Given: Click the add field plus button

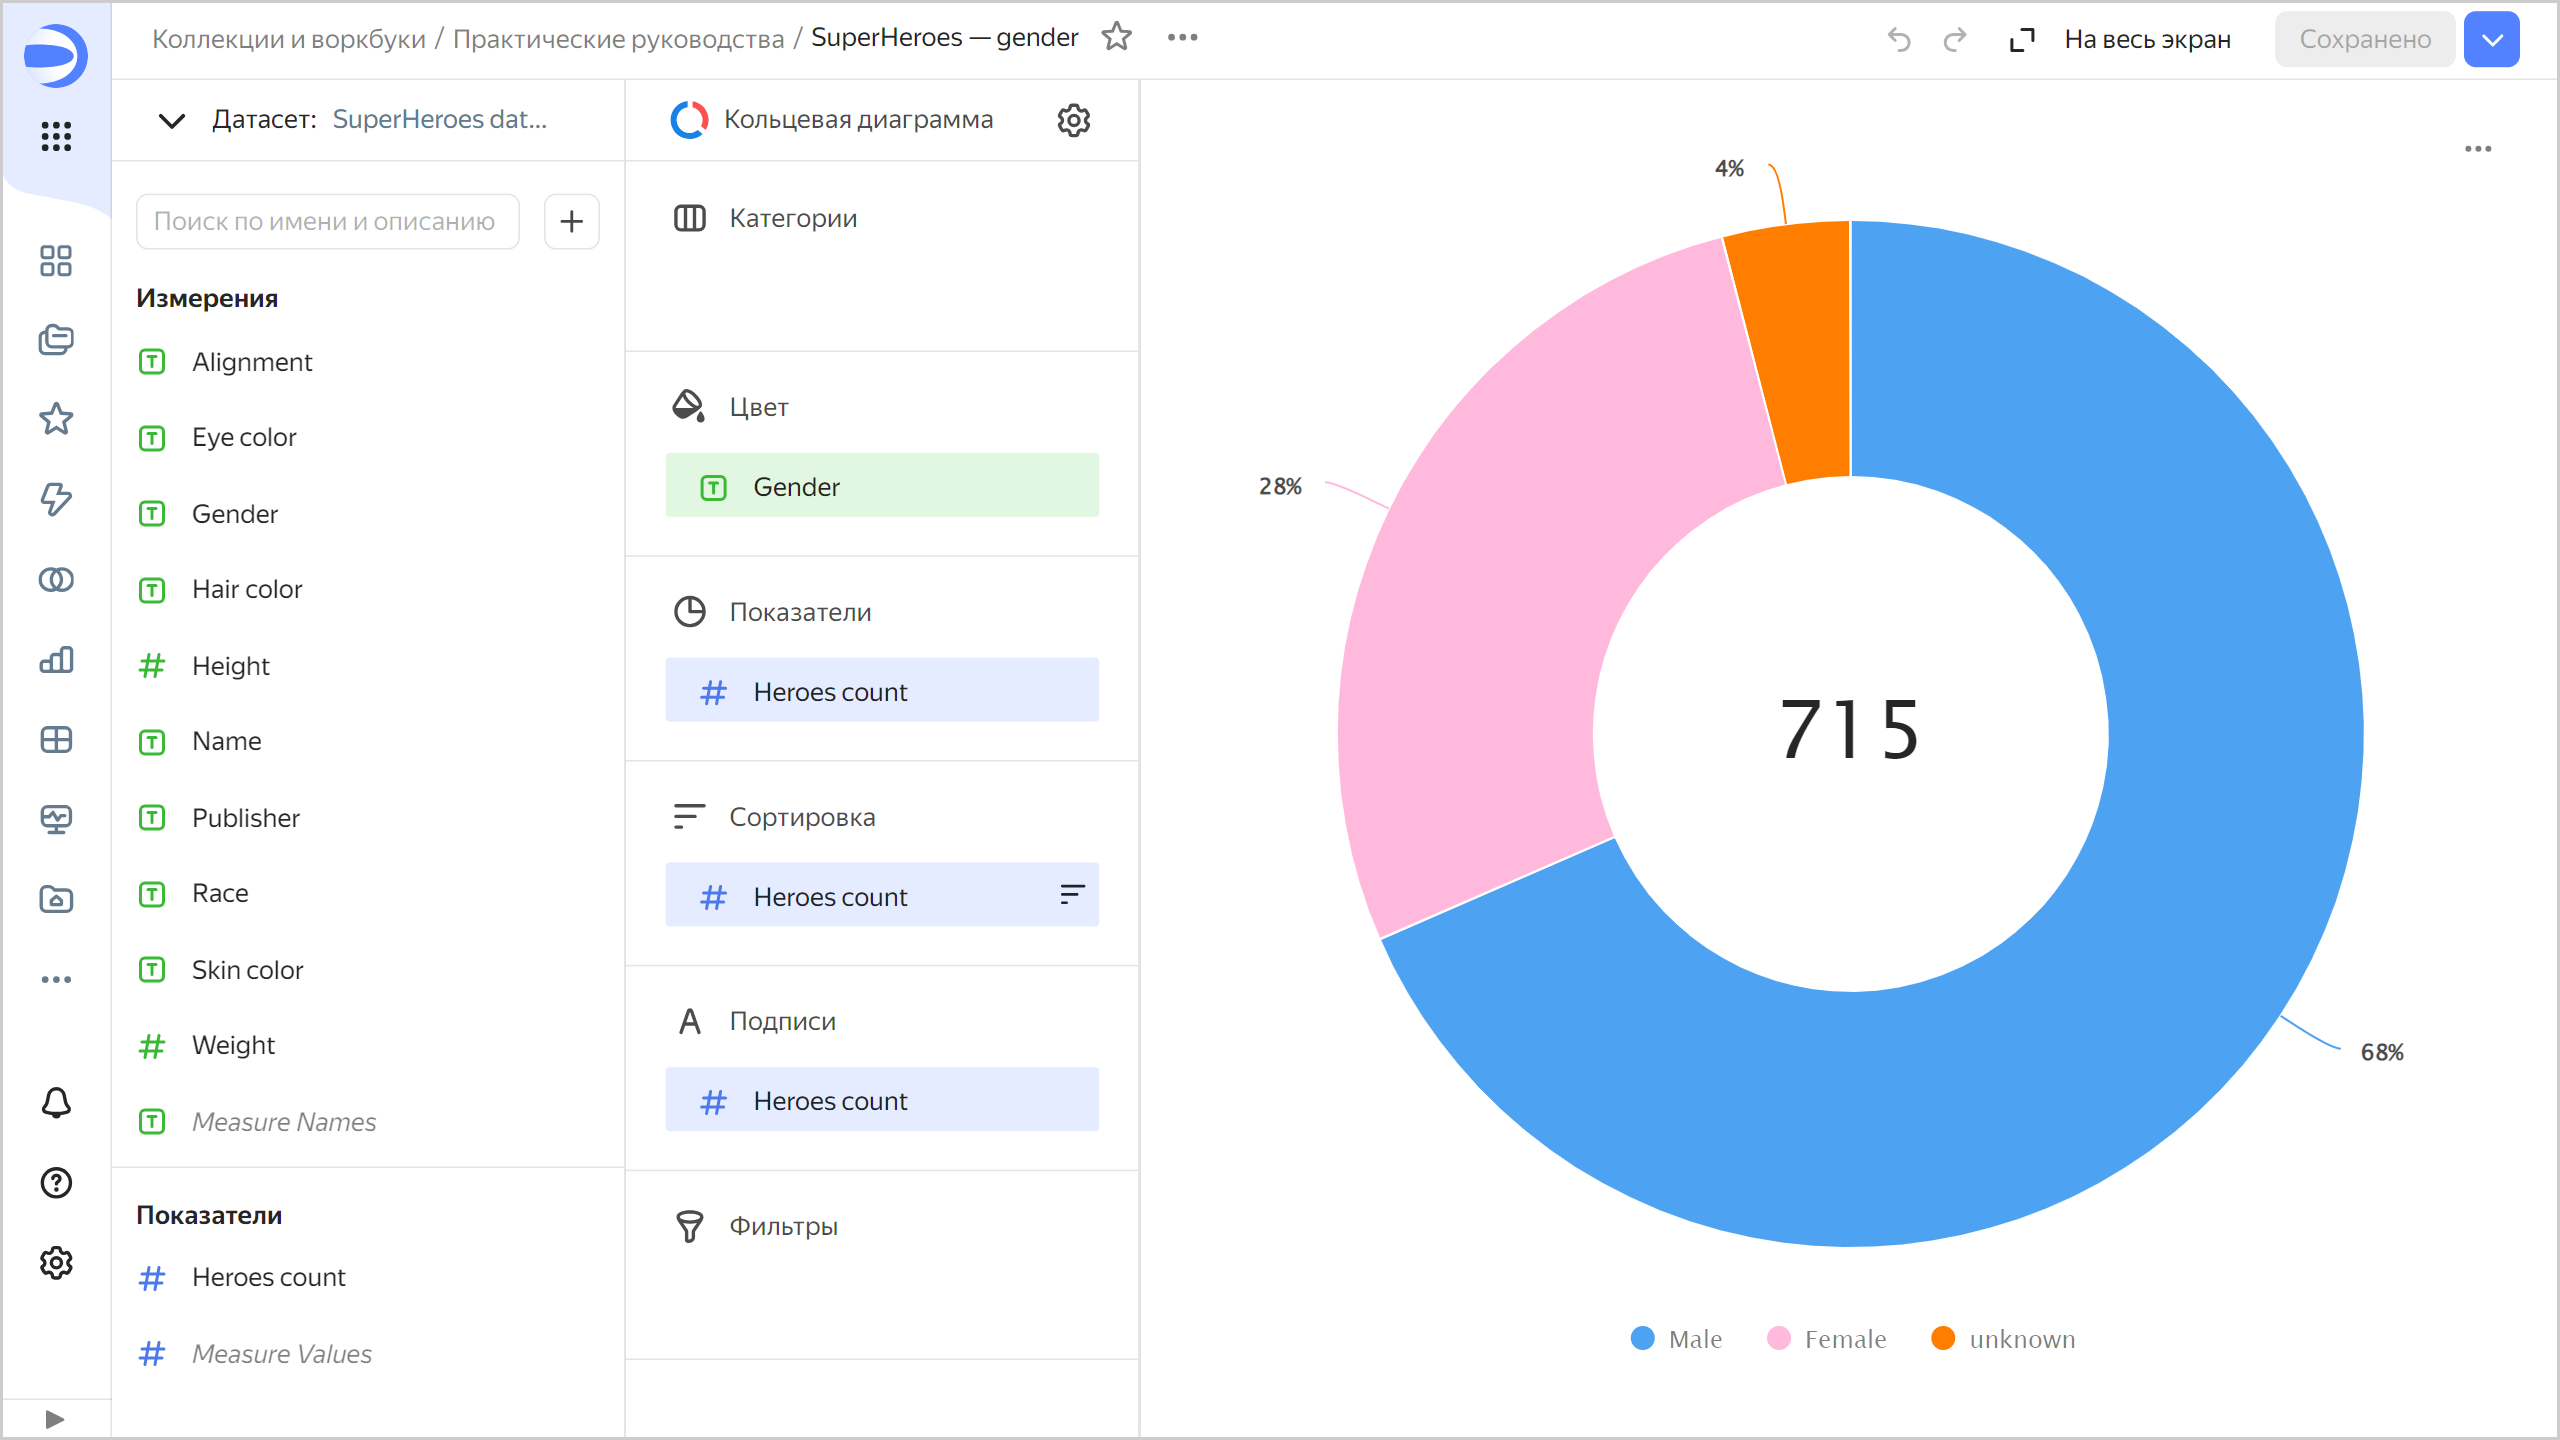Looking at the screenshot, I should pyautogui.click(x=571, y=221).
